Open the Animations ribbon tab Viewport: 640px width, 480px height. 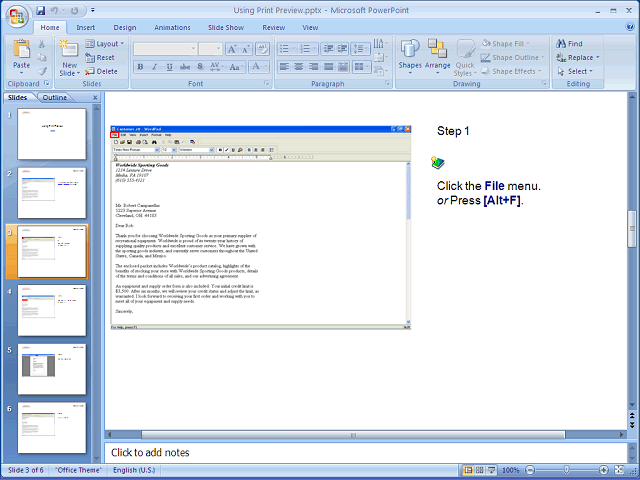pos(172,27)
